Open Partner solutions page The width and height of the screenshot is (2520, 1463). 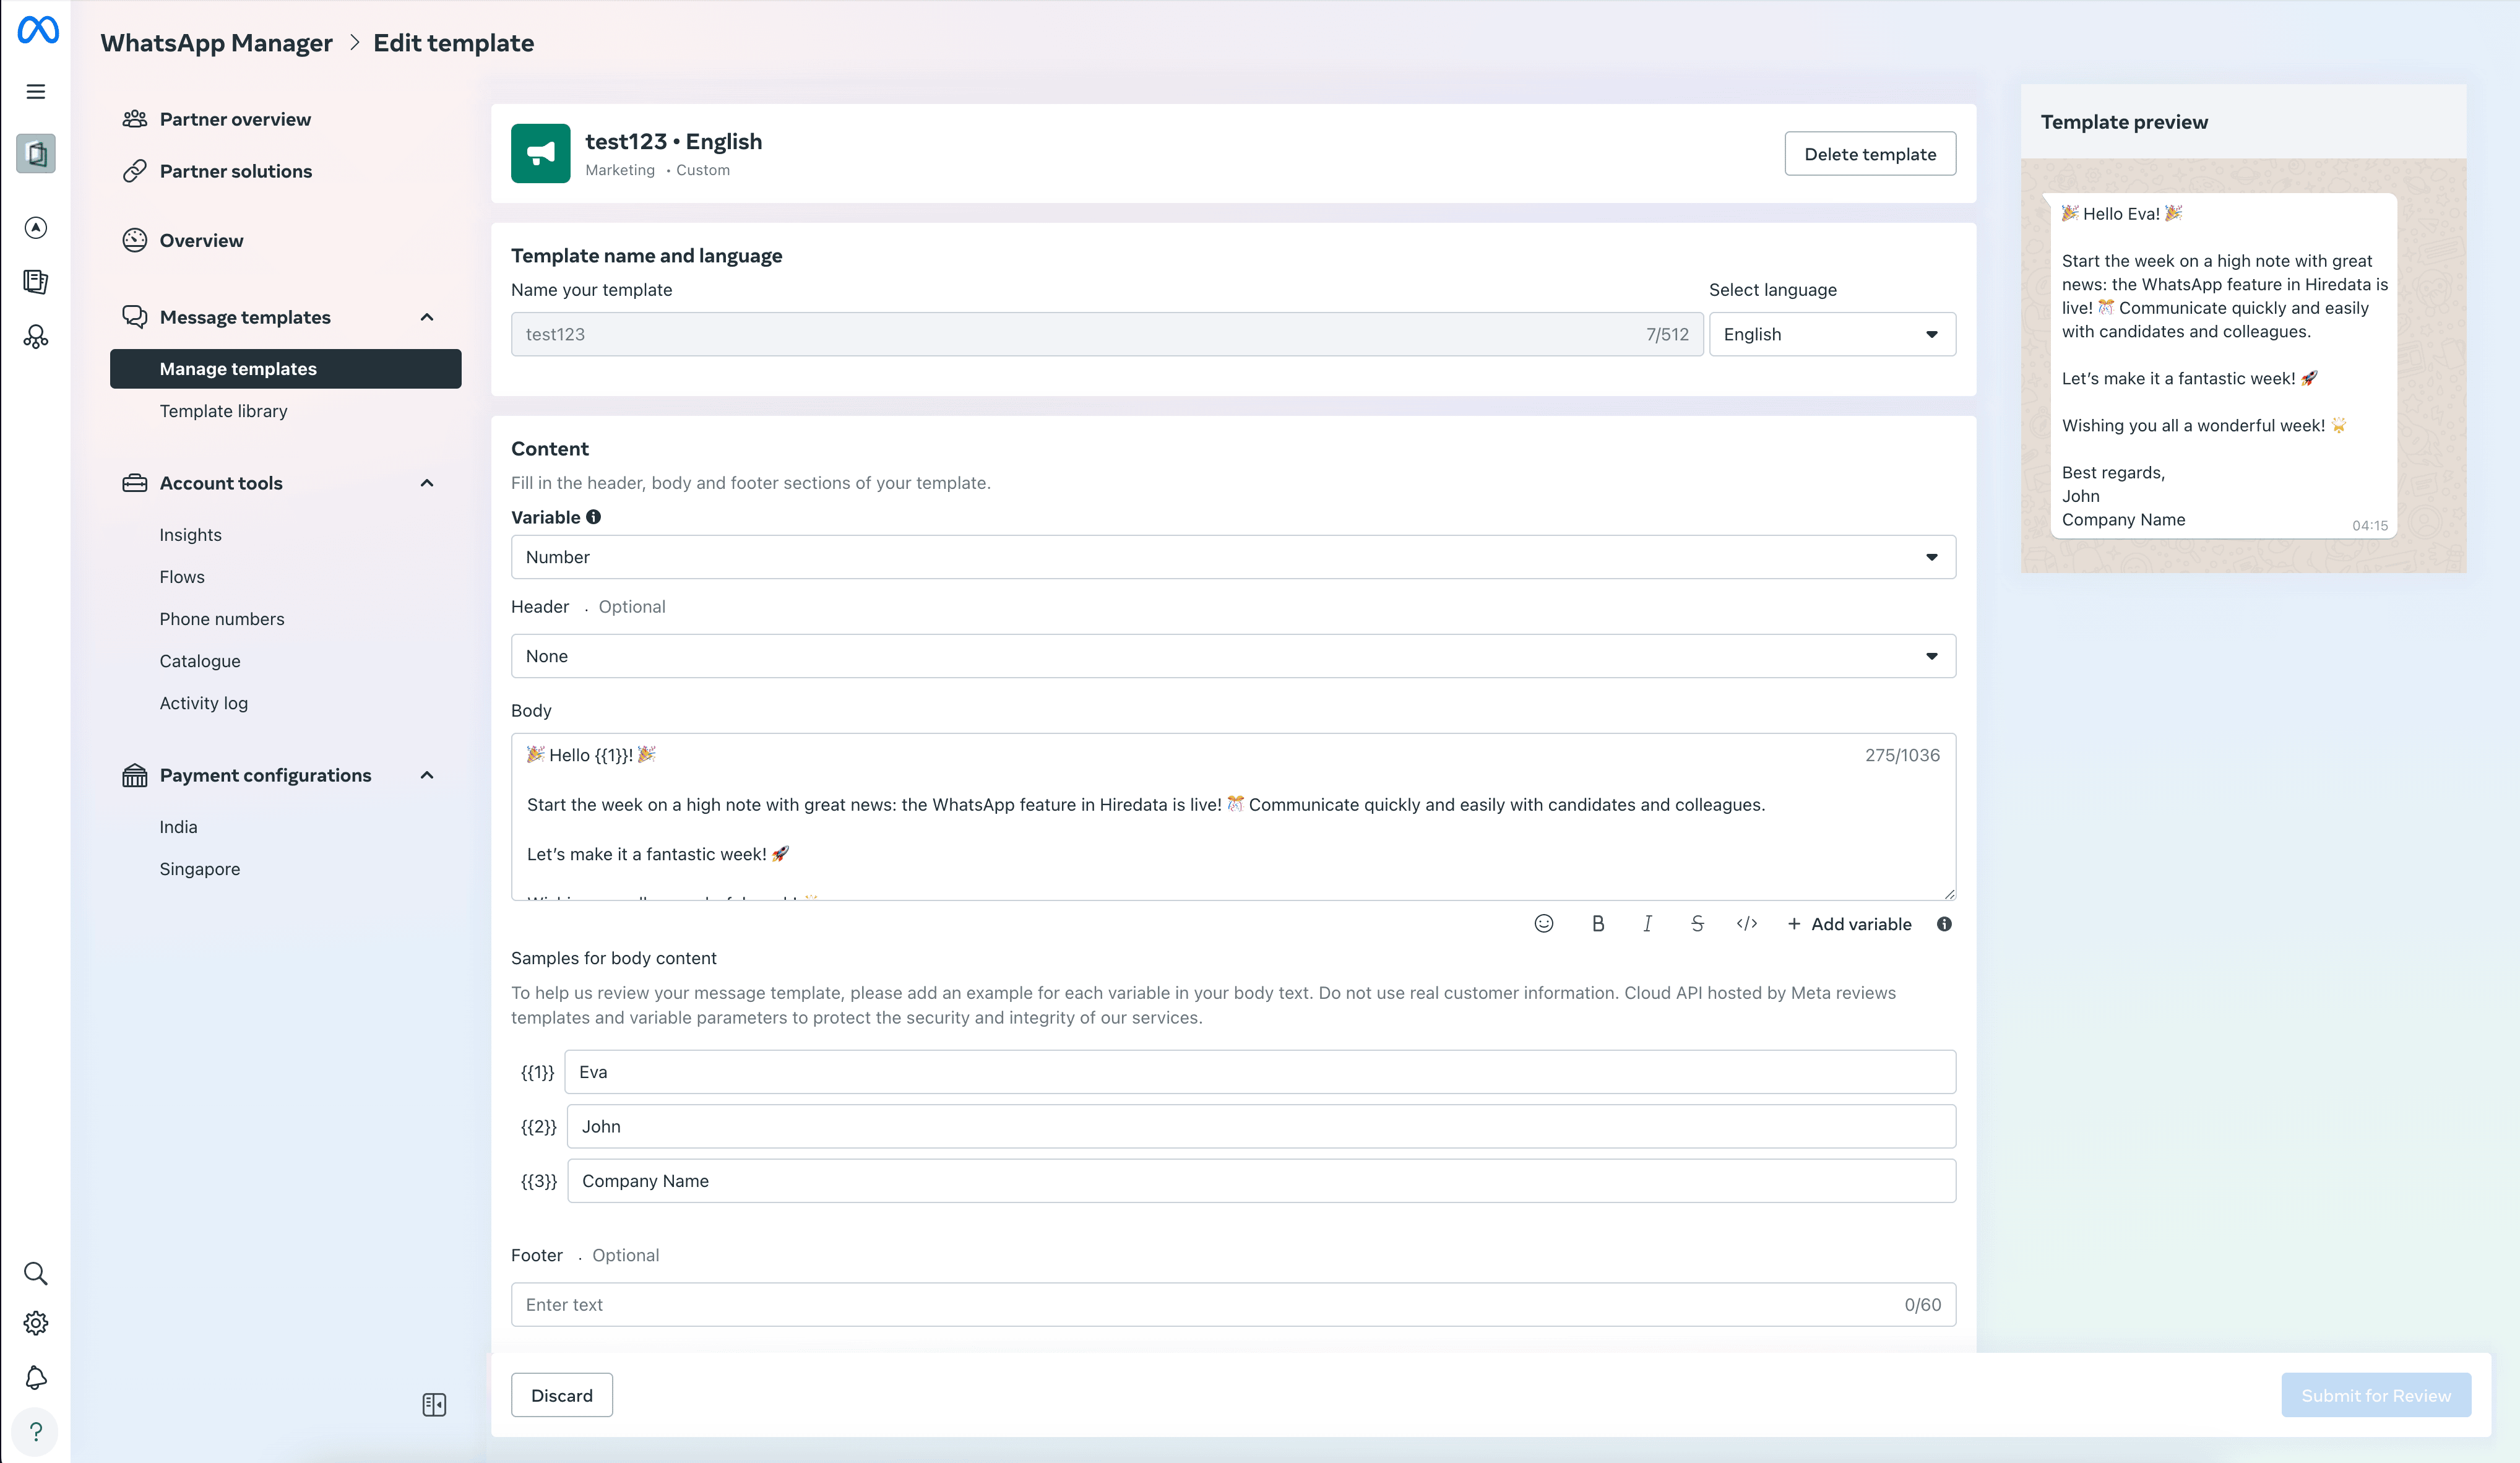[236, 171]
